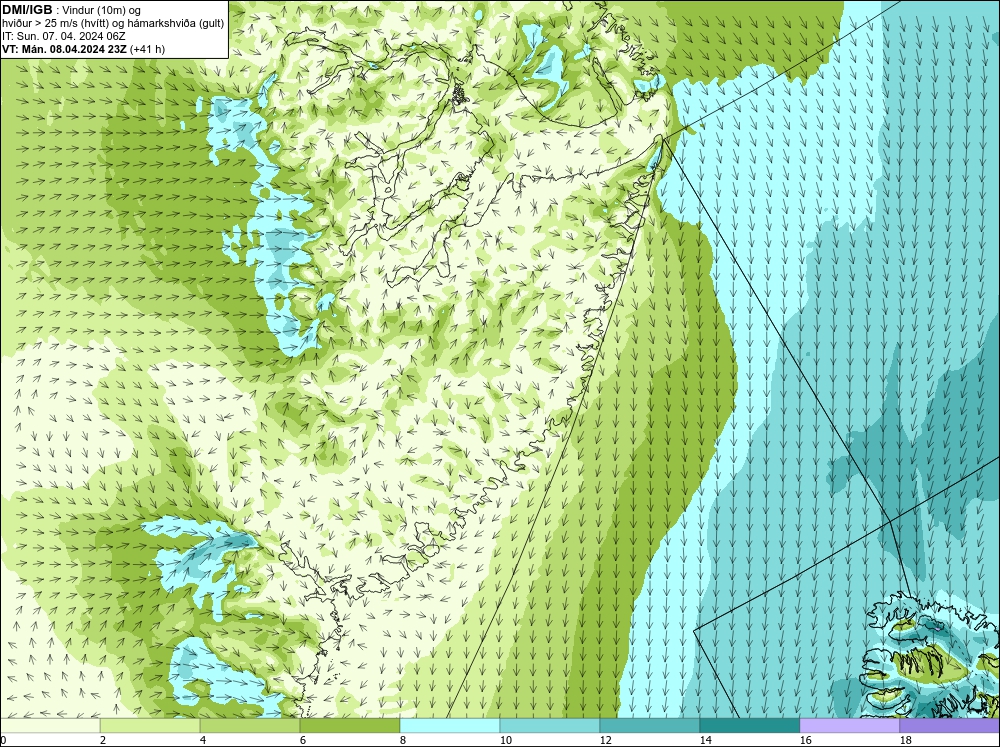Click the valid time 'VT: Mán. 08.04.2024 23Z' line

84,49
